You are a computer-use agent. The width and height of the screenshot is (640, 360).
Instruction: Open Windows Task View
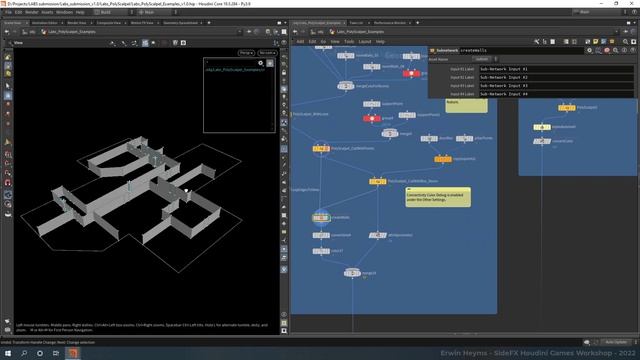(56, 353)
